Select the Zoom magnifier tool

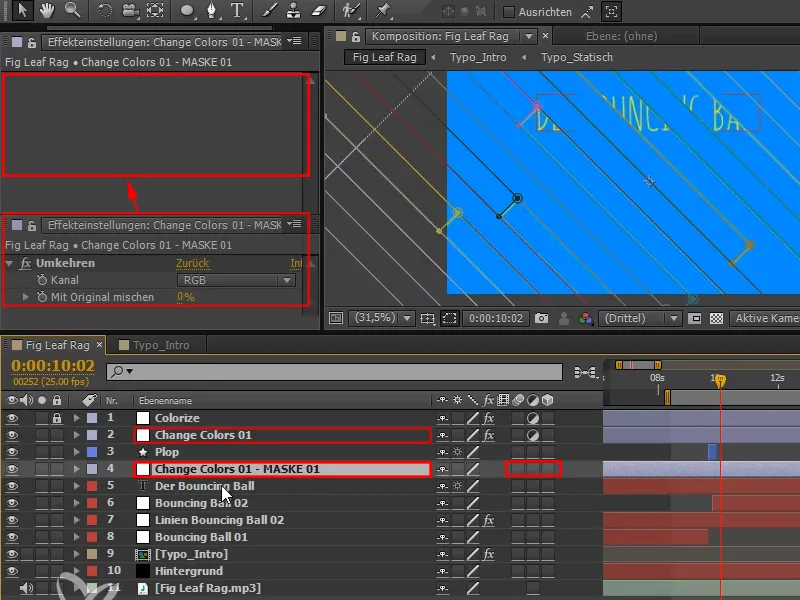pos(72,10)
